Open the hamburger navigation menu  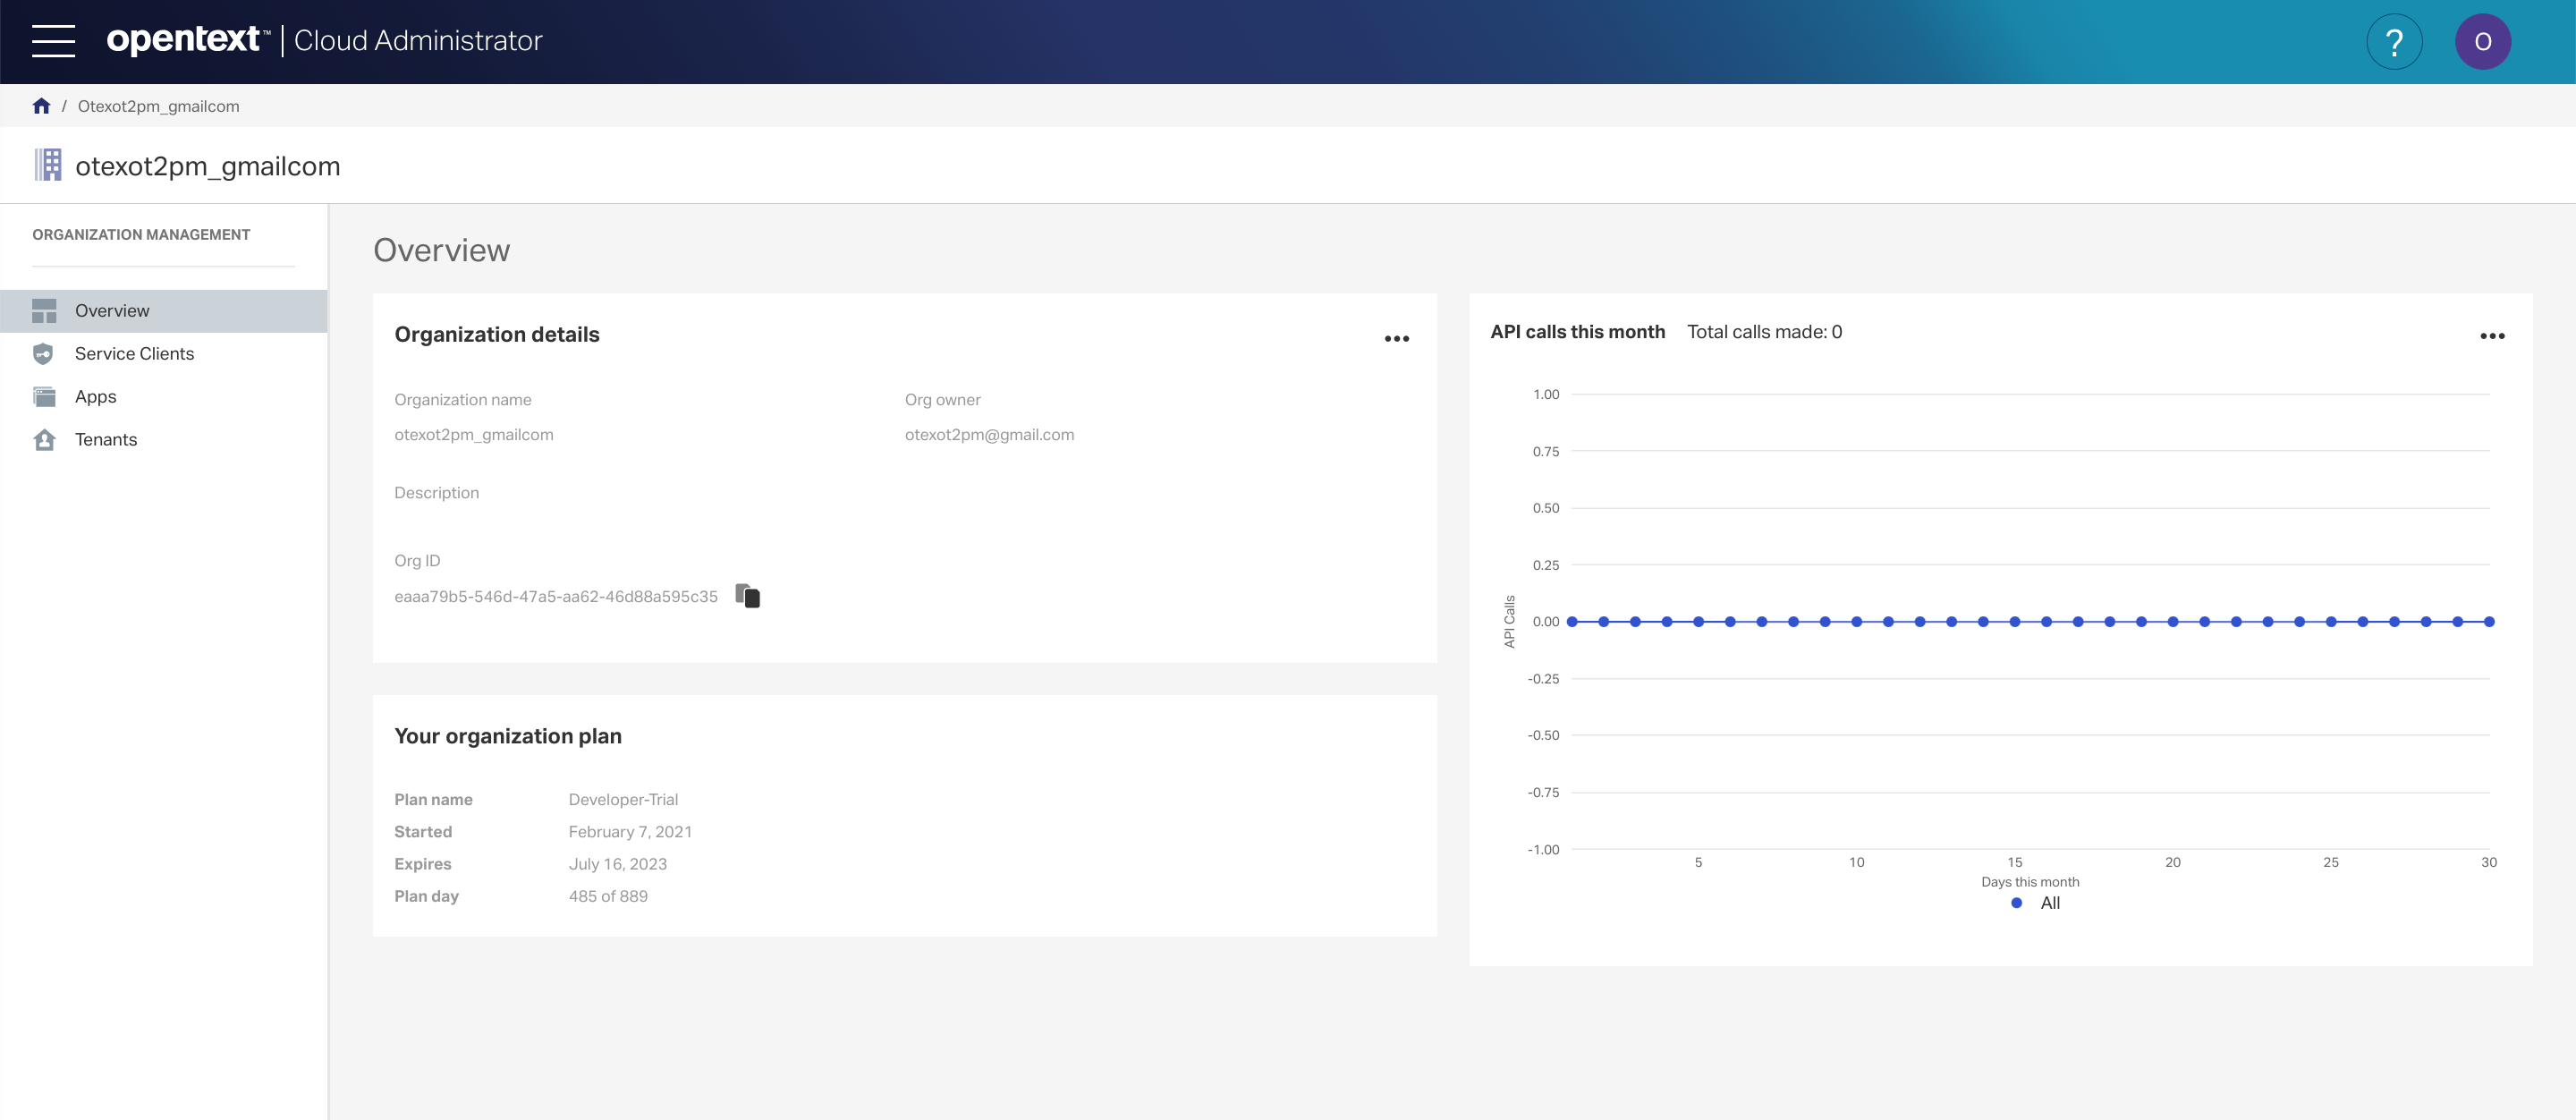[x=53, y=41]
